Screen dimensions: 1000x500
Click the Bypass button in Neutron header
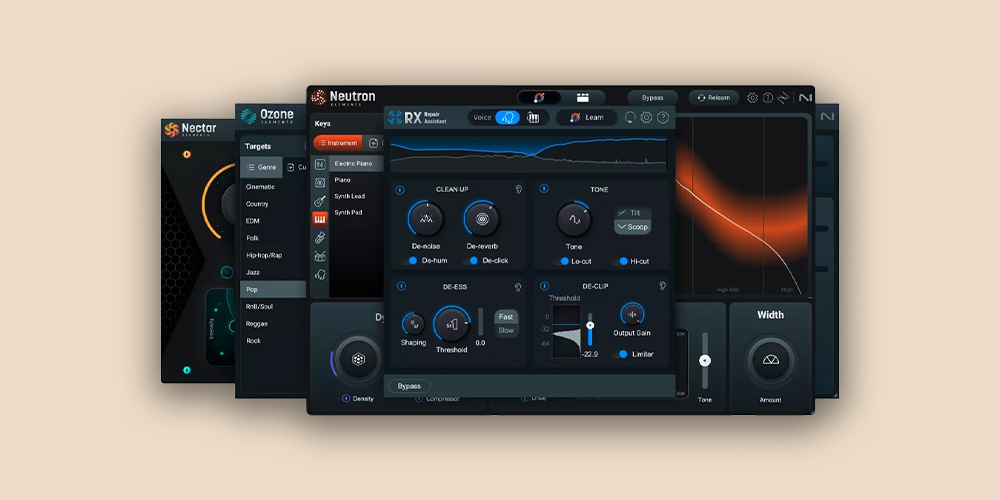(x=652, y=98)
